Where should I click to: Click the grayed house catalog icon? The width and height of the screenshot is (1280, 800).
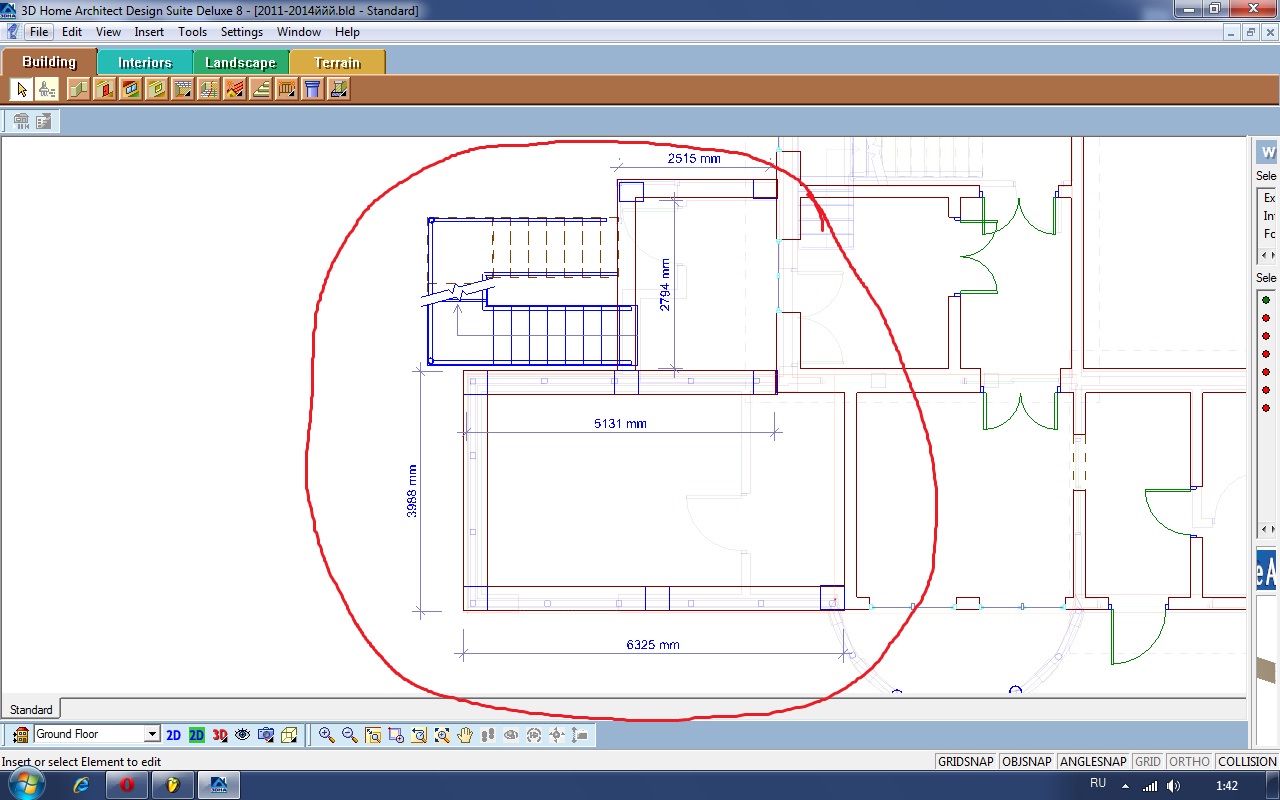tap(21, 121)
